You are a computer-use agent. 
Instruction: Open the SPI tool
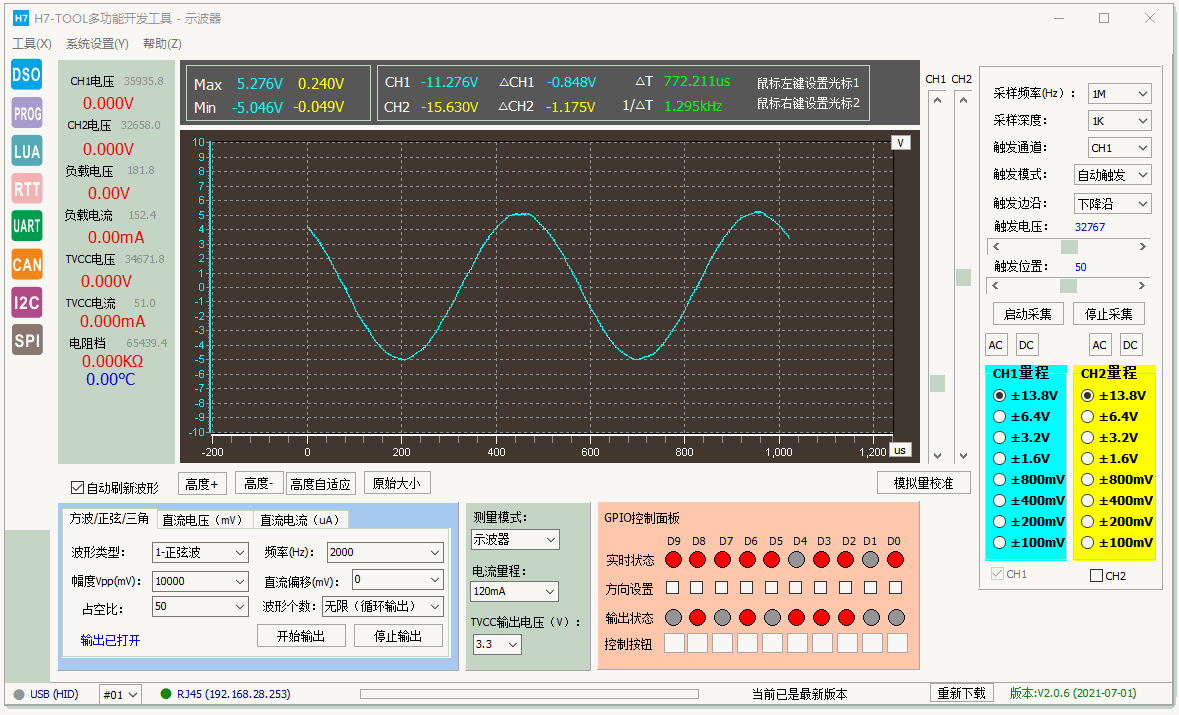(27, 340)
